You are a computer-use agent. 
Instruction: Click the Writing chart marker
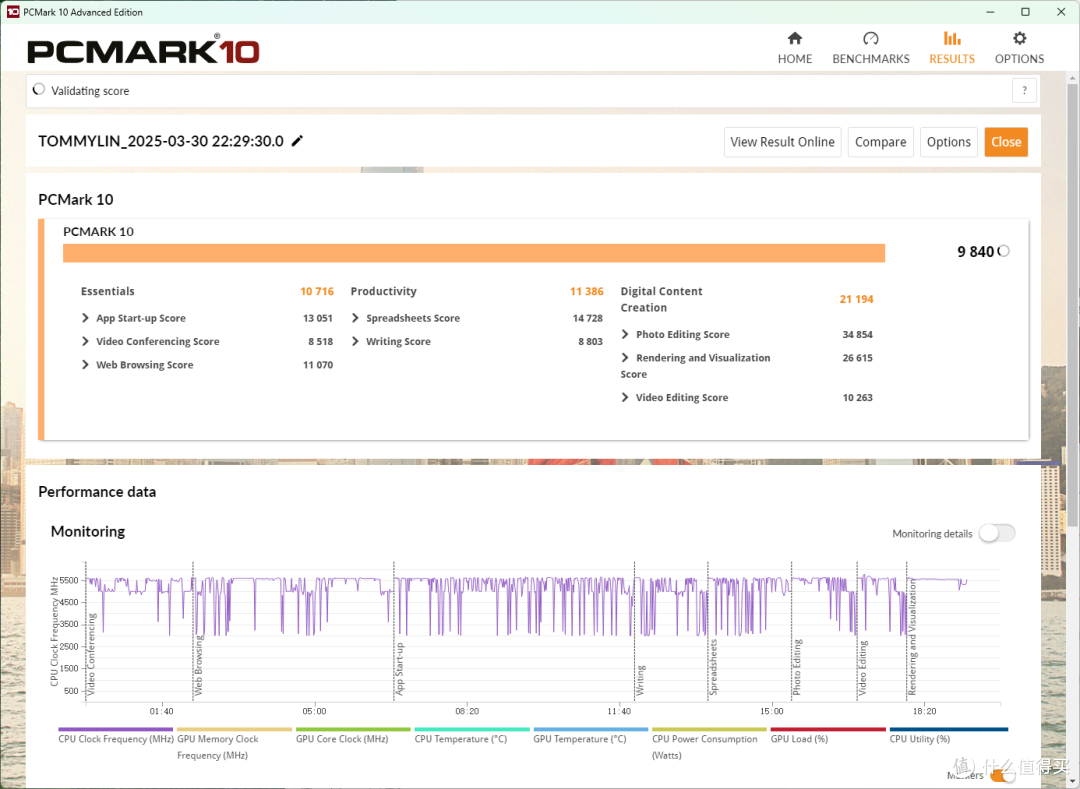(x=641, y=680)
